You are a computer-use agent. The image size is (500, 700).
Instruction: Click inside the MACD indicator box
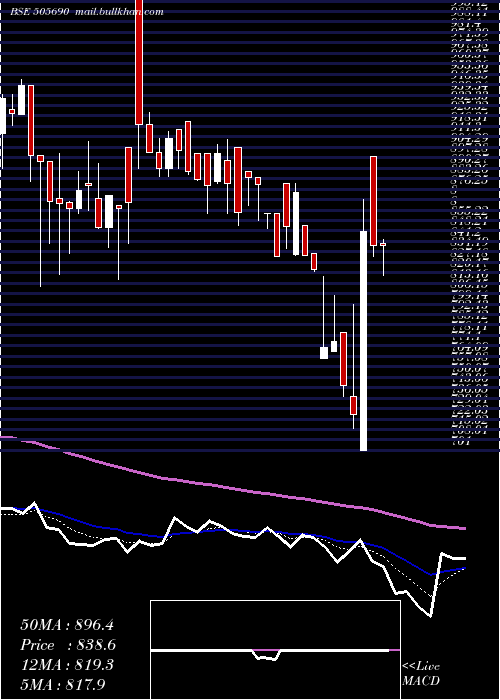(275, 650)
